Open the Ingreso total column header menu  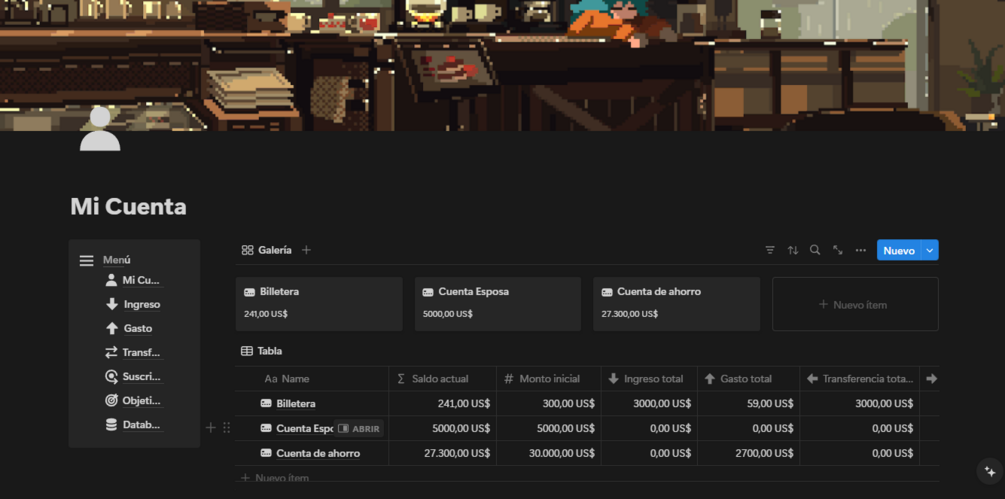pos(649,379)
